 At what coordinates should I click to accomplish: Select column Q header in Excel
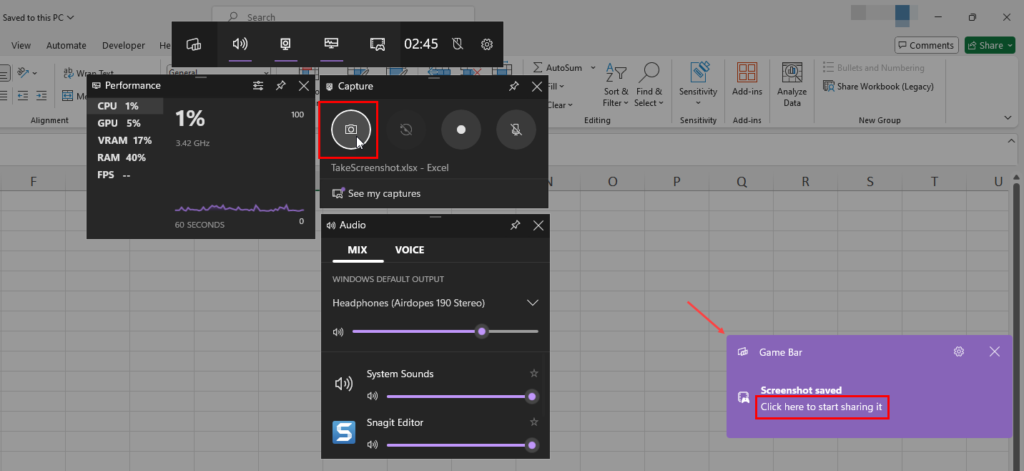pyautogui.click(x=741, y=182)
